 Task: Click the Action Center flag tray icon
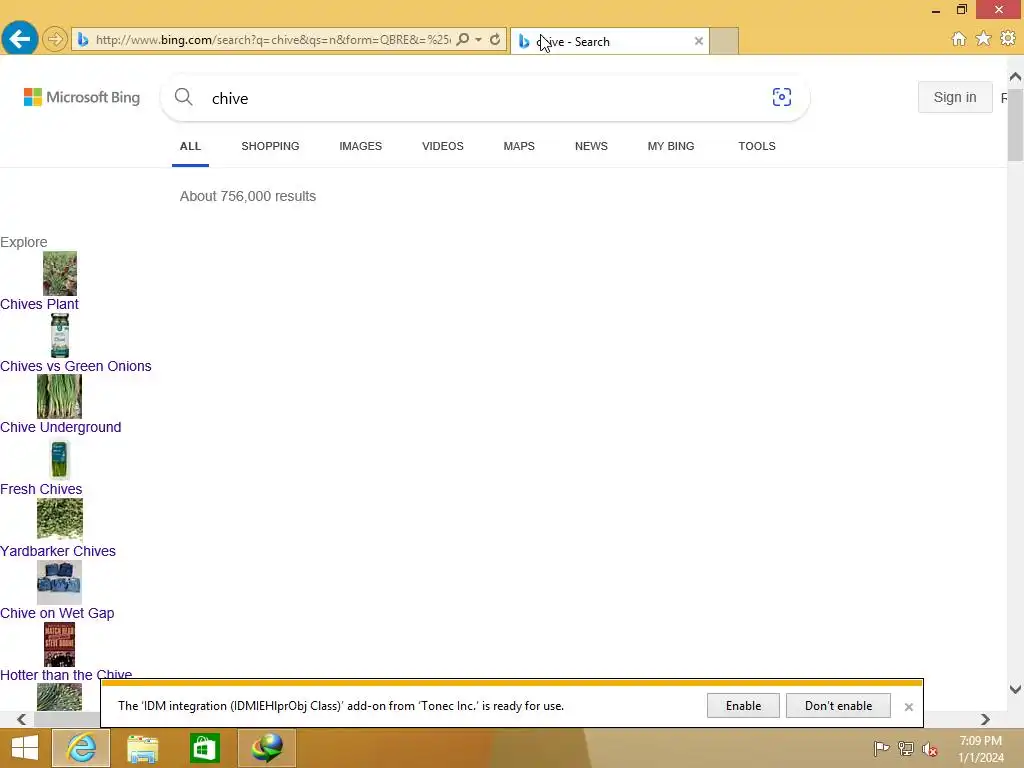(881, 748)
